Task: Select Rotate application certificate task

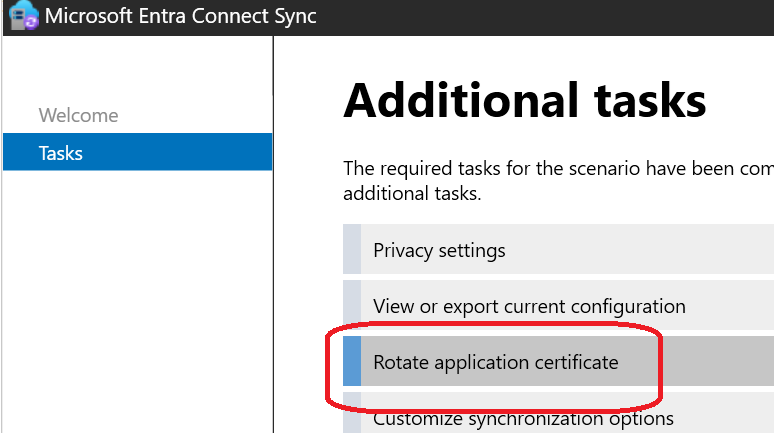Action: tap(495, 362)
